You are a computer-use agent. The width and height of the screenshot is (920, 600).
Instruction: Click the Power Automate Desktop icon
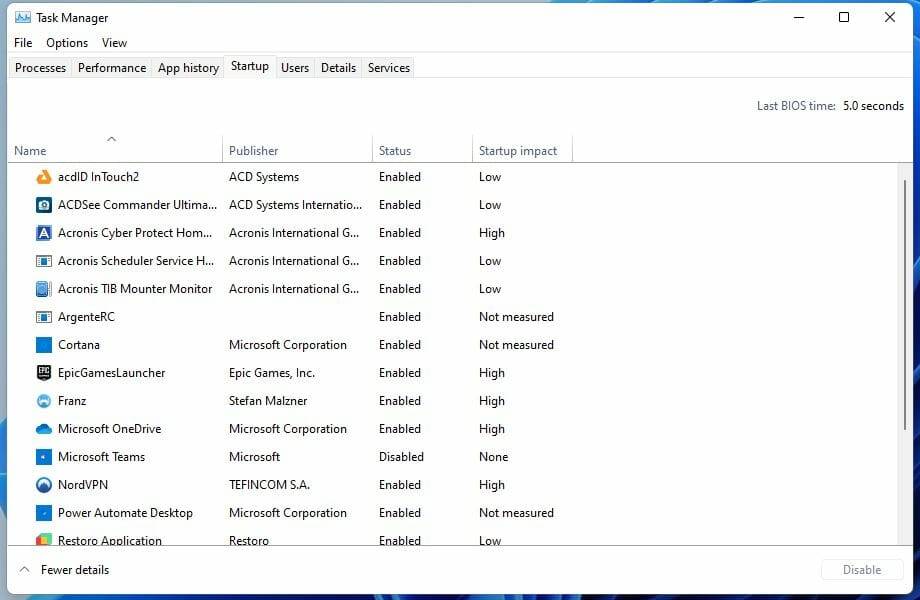pyautogui.click(x=43, y=513)
